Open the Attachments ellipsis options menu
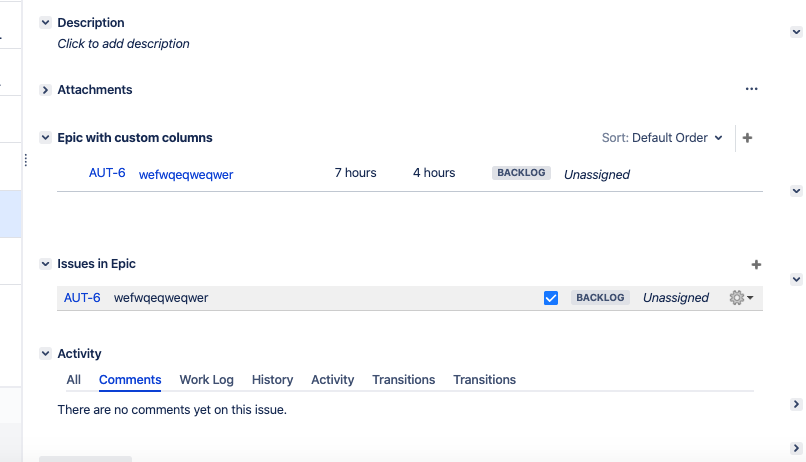The image size is (806, 462). click(x=751, y=89)
